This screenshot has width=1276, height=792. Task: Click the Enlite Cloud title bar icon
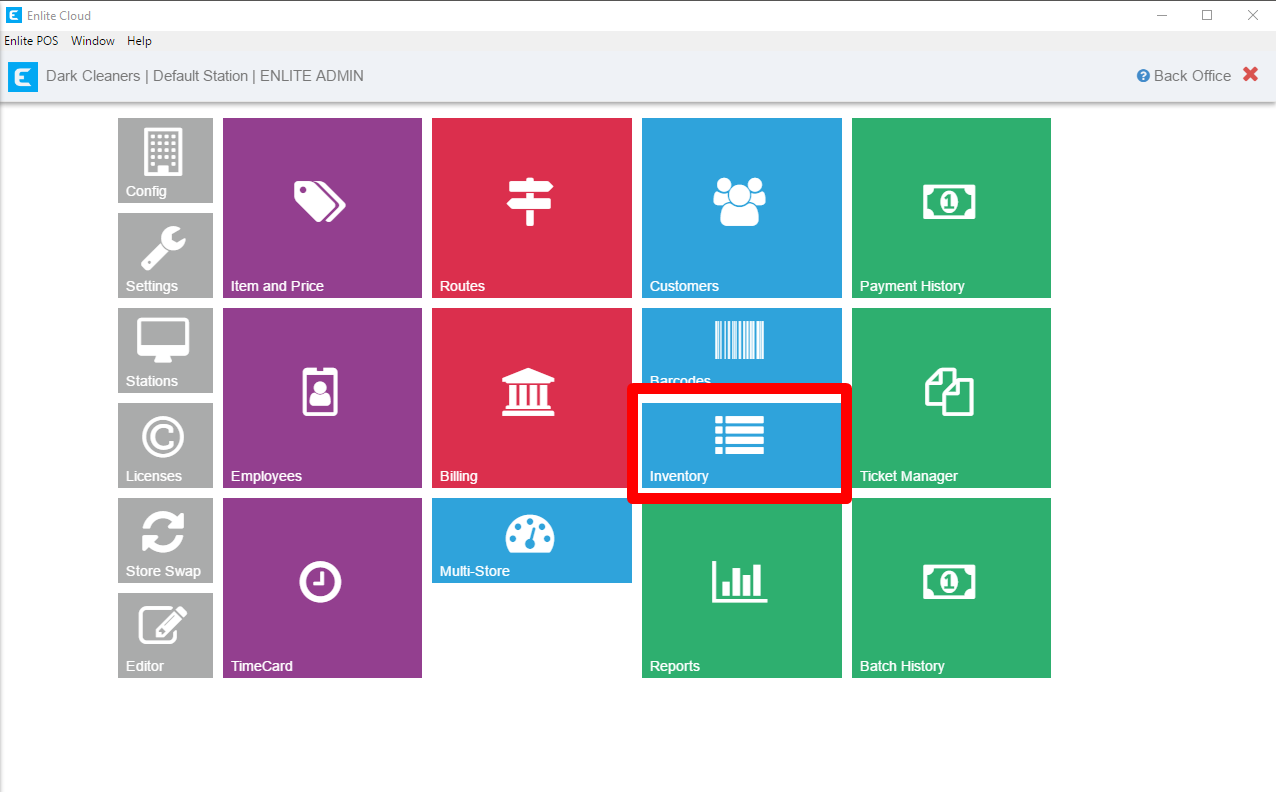tap(12, 15)
